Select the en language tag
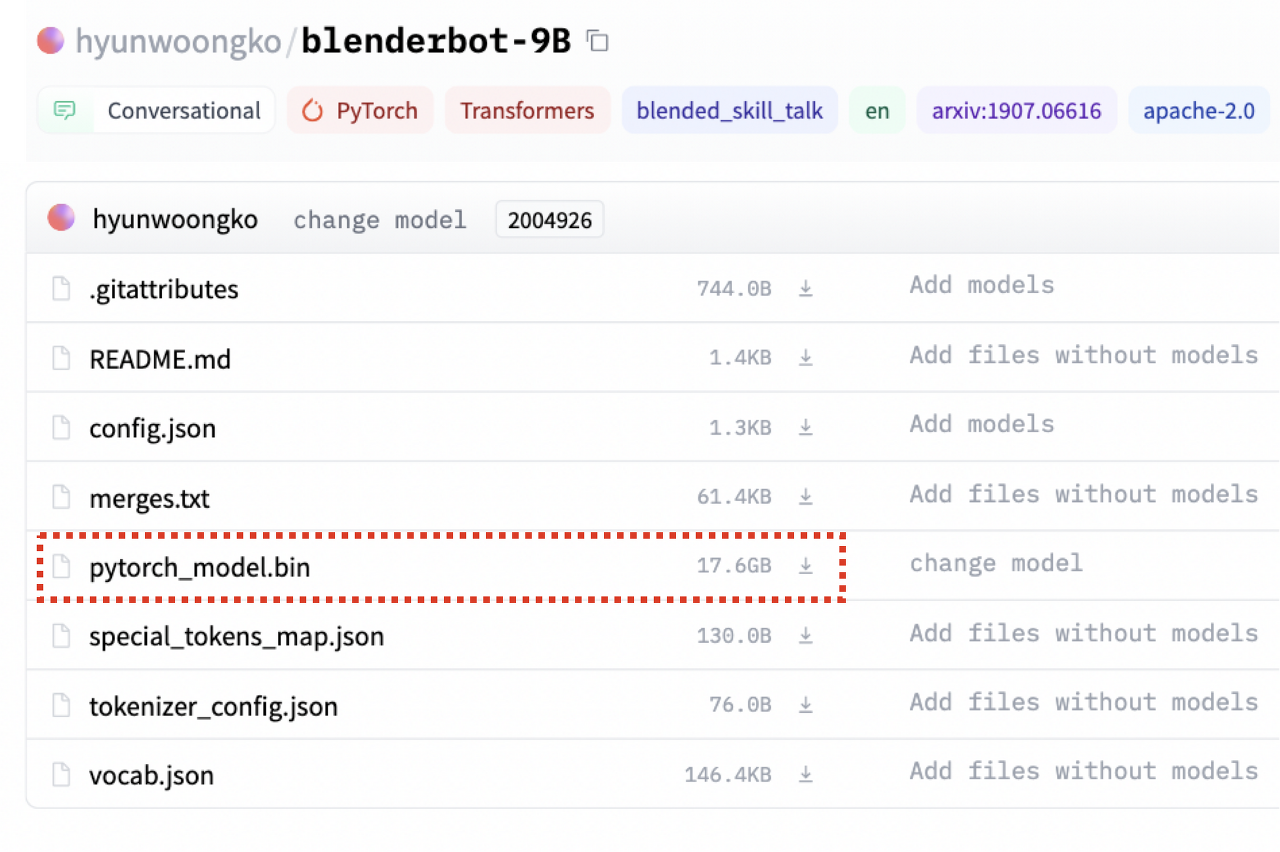The width and height of the screenshot is (1280, 852). pos(877,110)
